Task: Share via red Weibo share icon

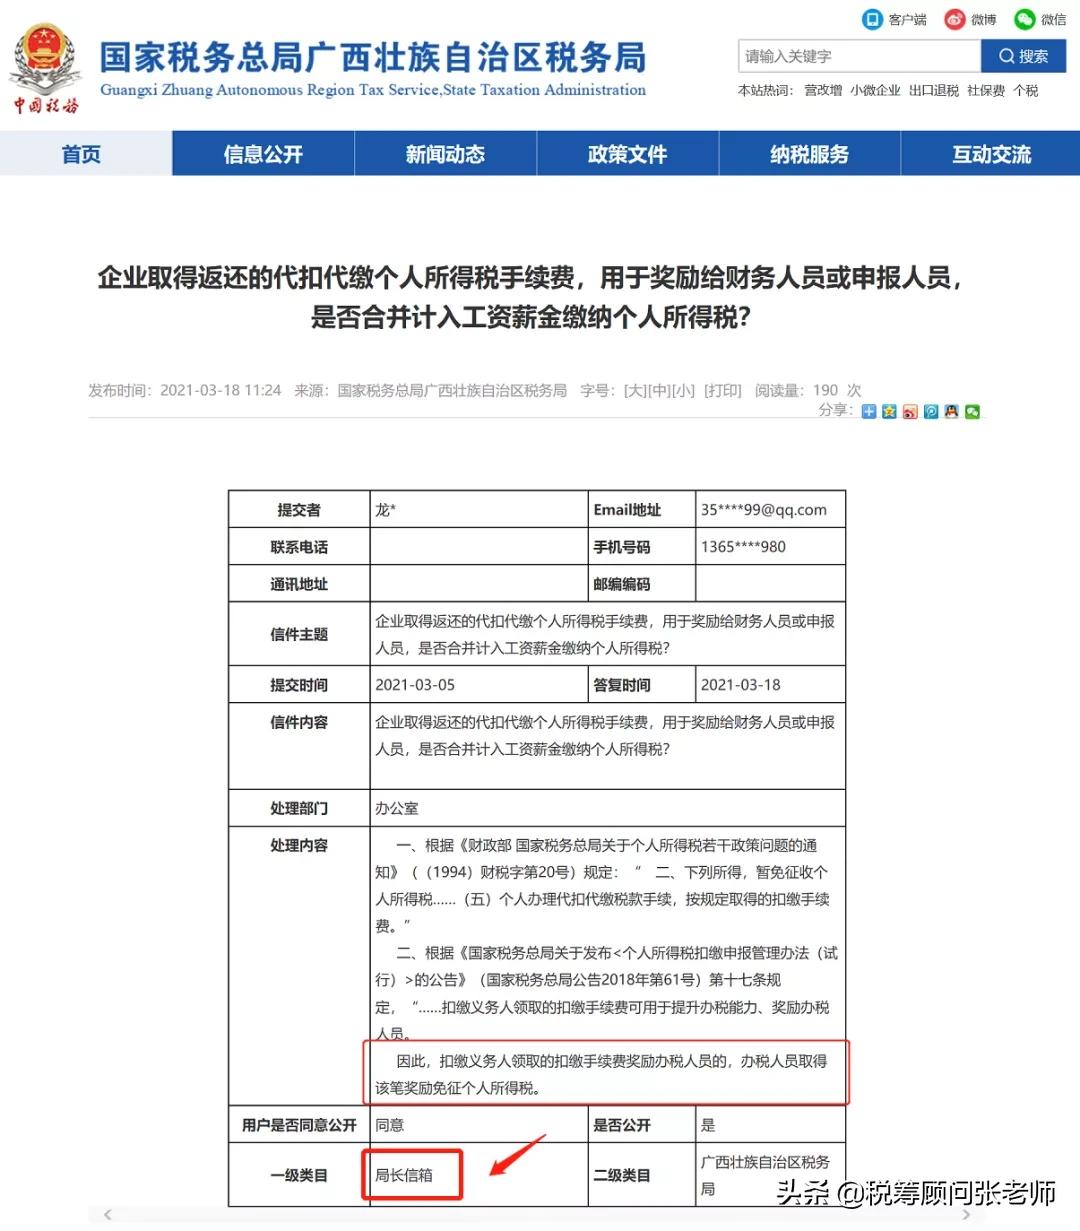Action: pyautogui.click(x=910, y=411)
